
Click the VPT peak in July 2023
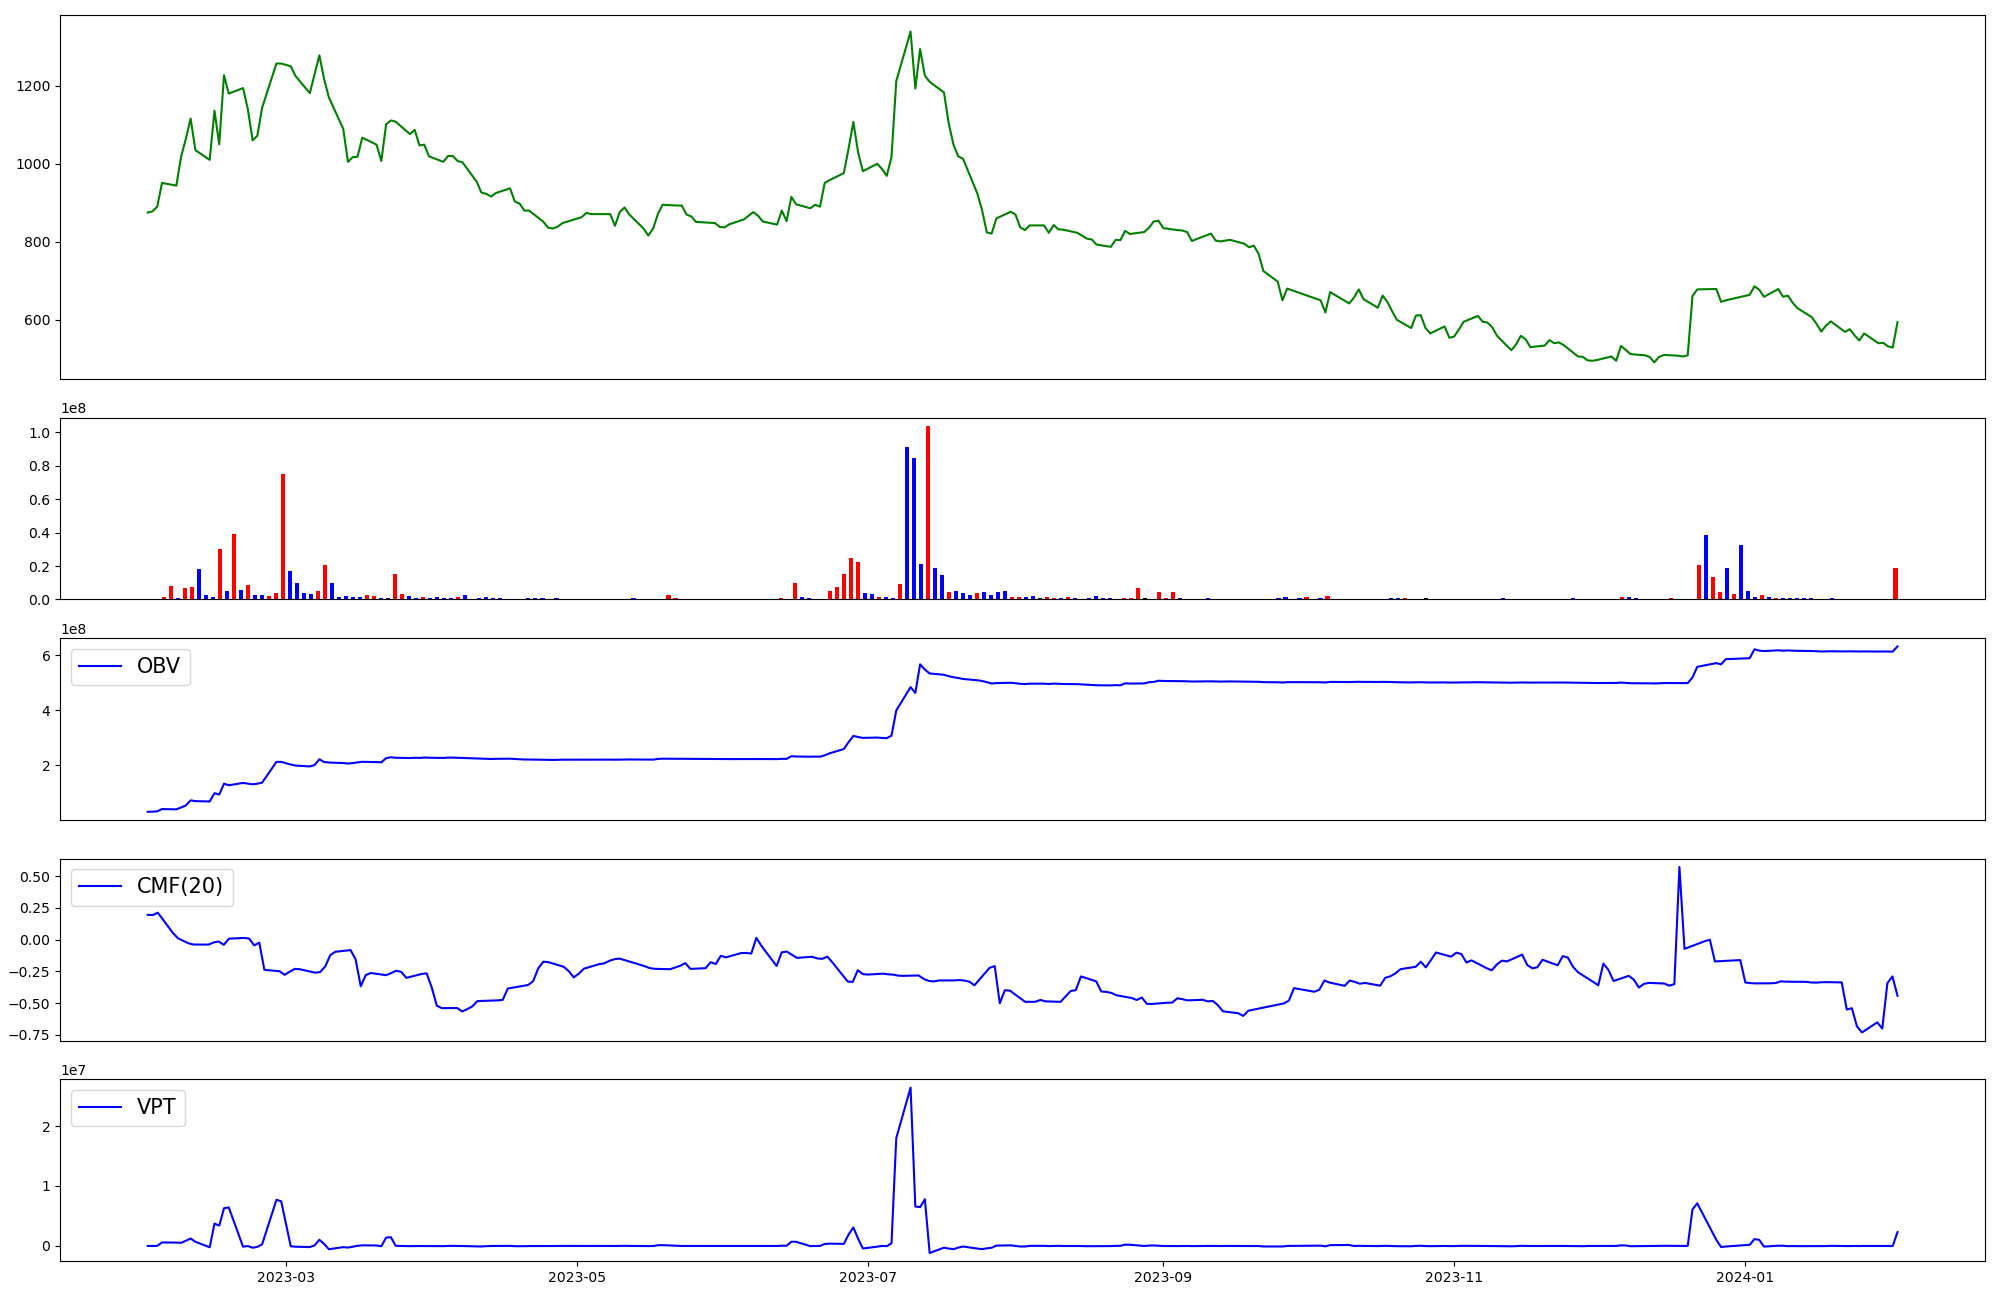[x=910, y=1088]
